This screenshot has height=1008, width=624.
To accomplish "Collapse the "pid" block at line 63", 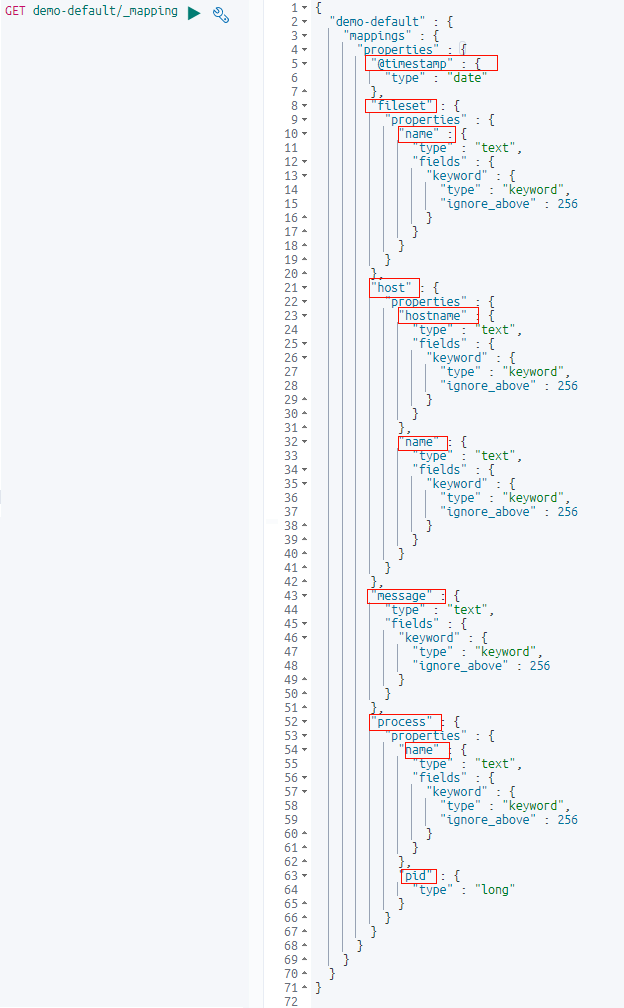I will point(305,876).
